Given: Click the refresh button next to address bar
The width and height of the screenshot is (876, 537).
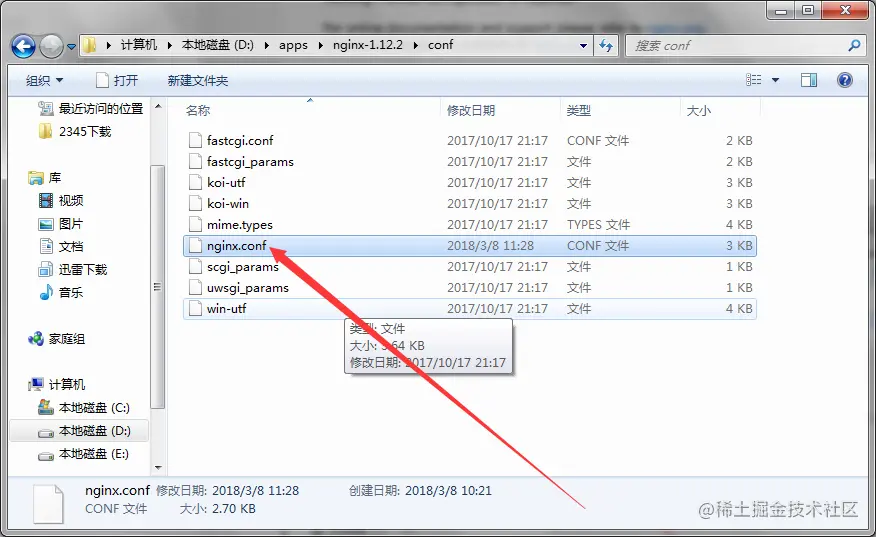Looking at the screenshot, I should (606, 46).
